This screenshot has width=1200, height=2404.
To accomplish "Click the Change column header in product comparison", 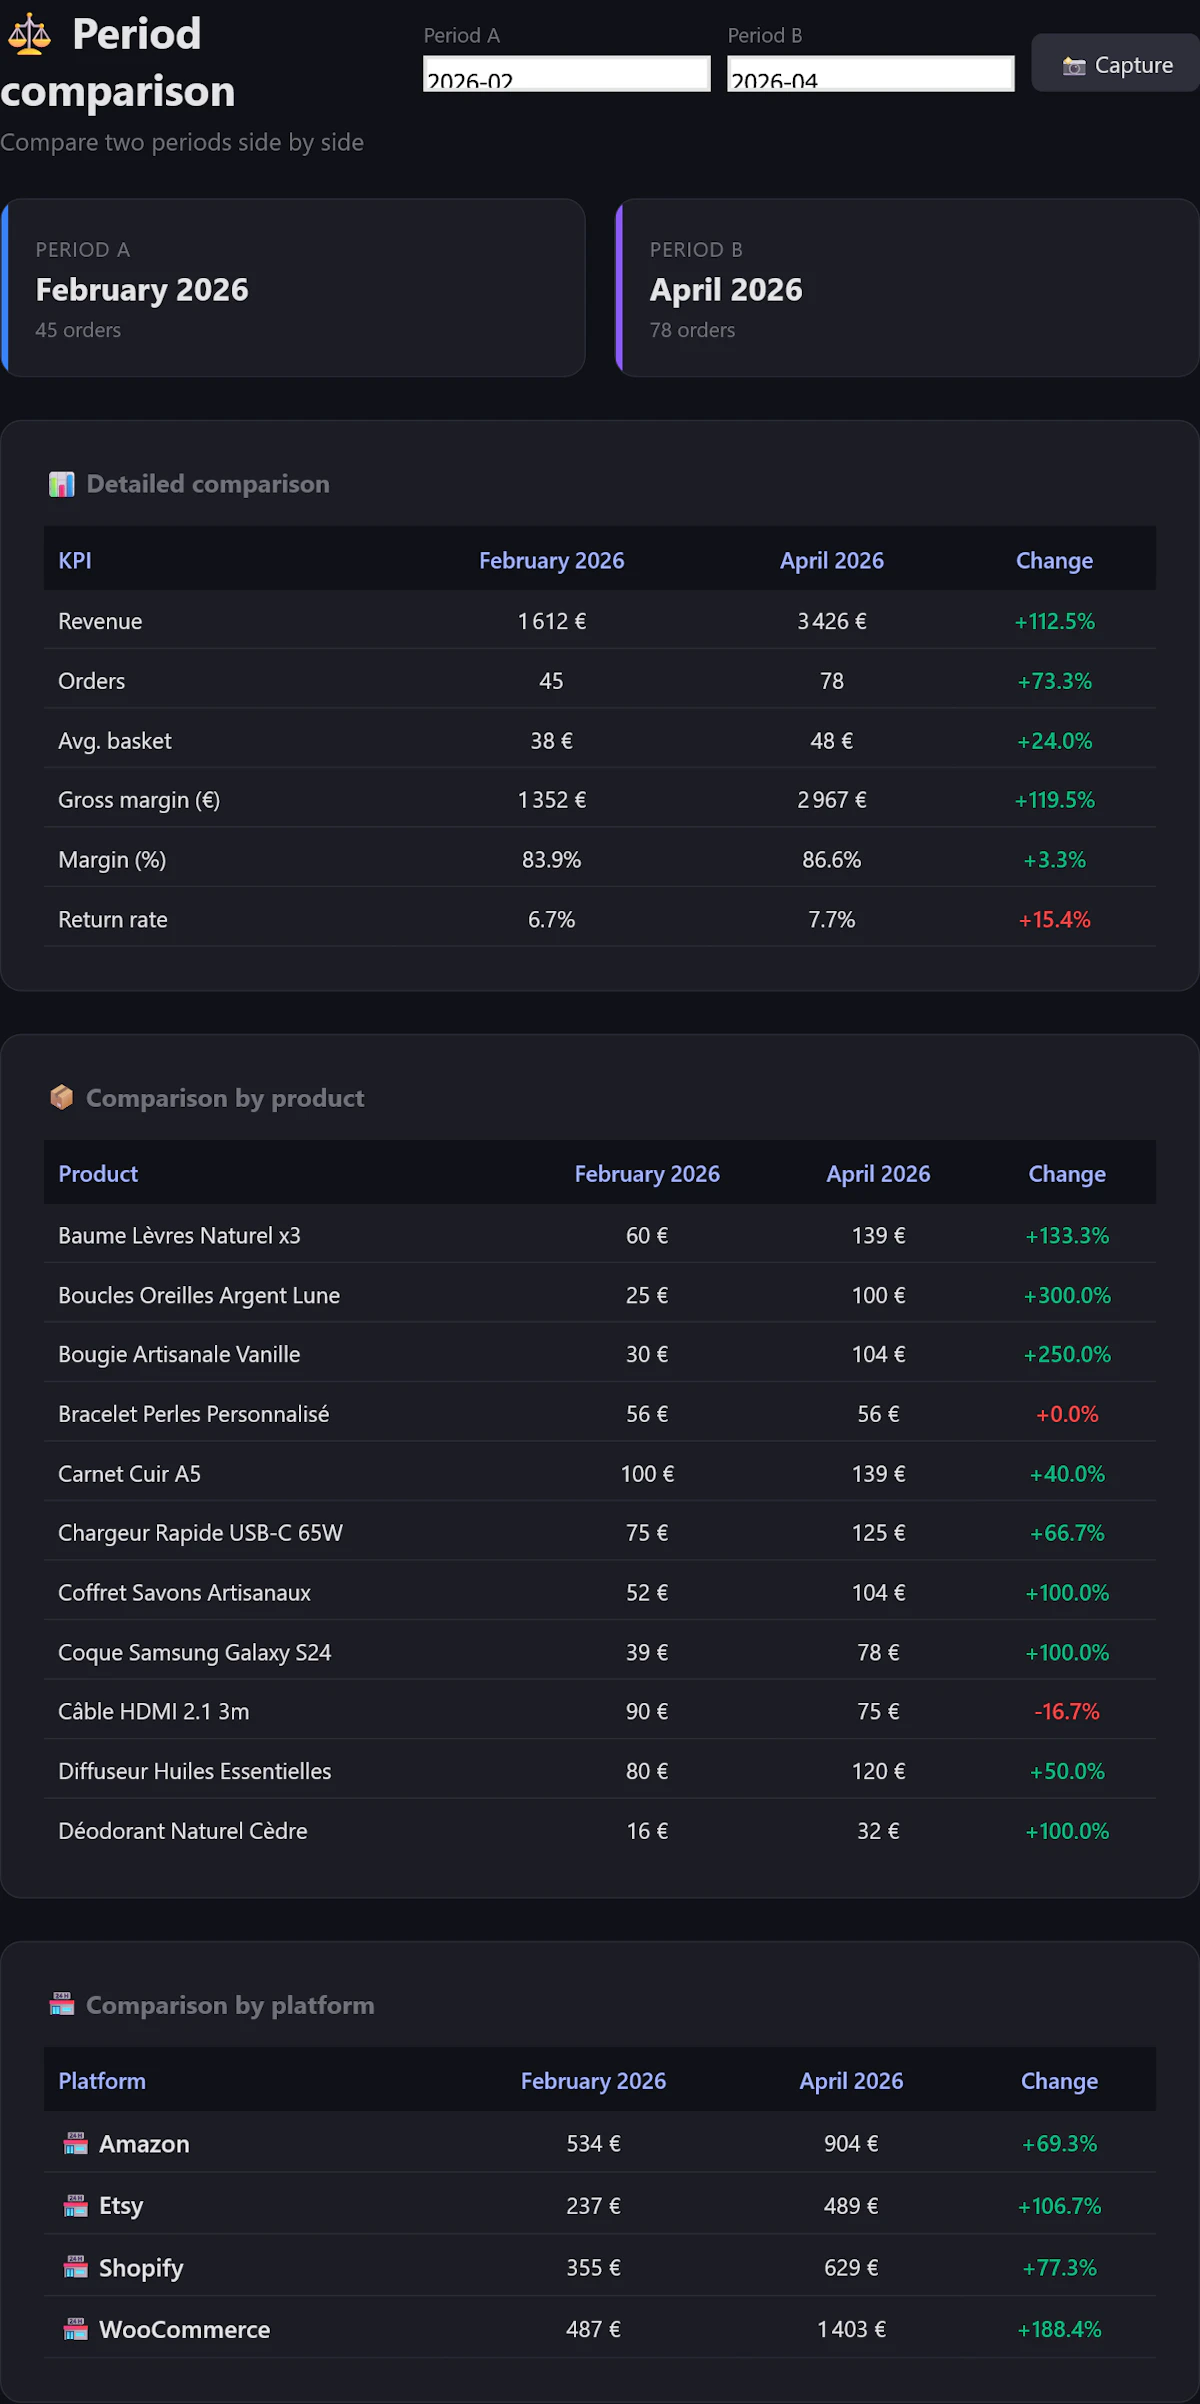I will click(1067, 1173).
